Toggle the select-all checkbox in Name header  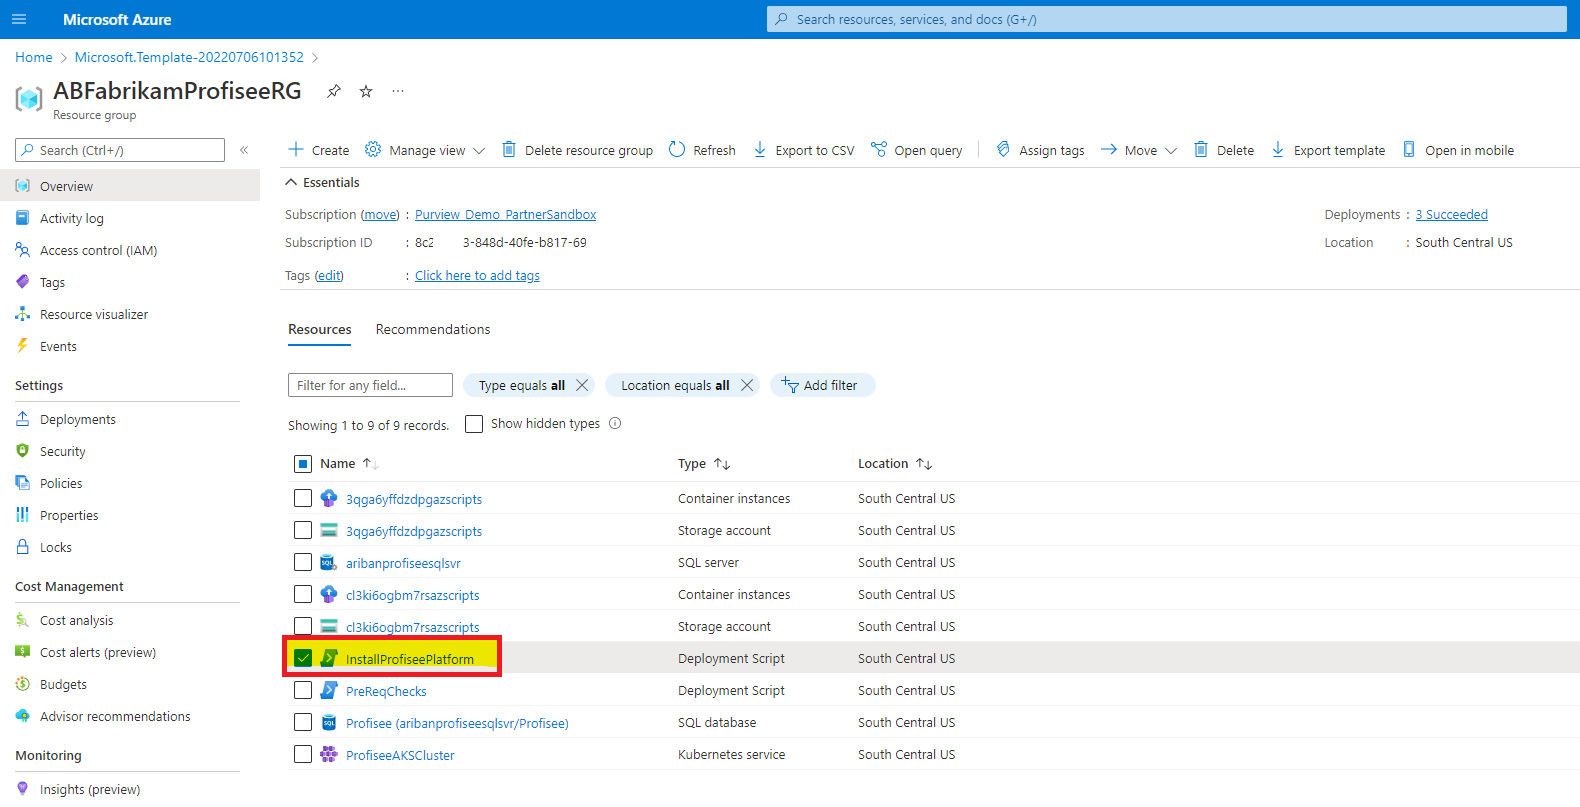pos(303,464)
